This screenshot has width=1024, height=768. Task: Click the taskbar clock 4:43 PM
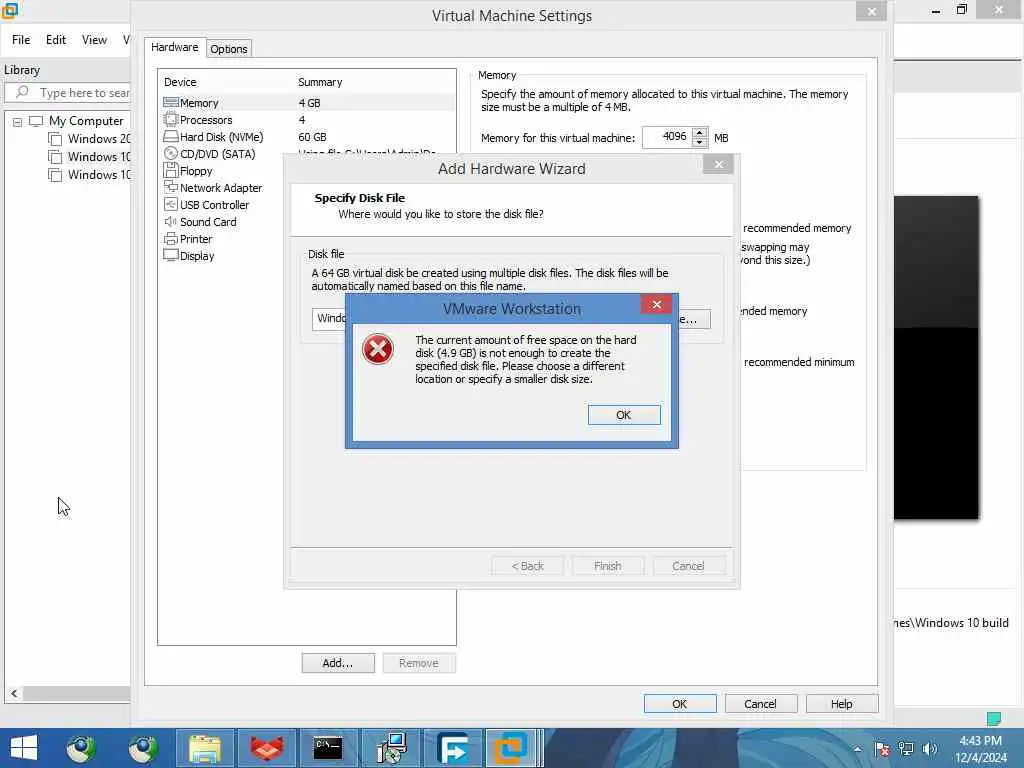(980, 741)
